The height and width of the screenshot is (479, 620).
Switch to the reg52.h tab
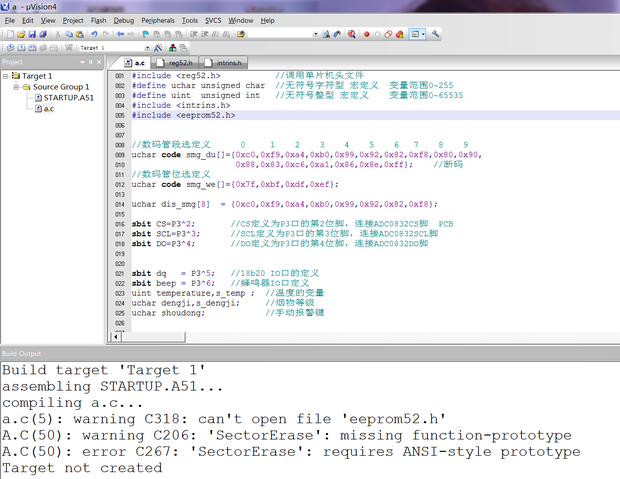pyautogui.click(x=180, y=62)
